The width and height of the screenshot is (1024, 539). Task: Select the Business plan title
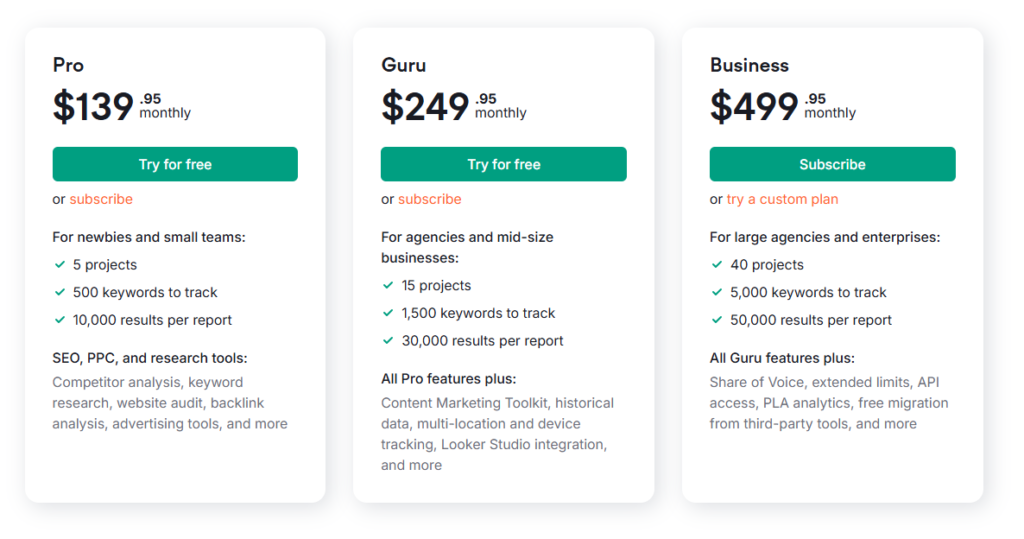749,65
